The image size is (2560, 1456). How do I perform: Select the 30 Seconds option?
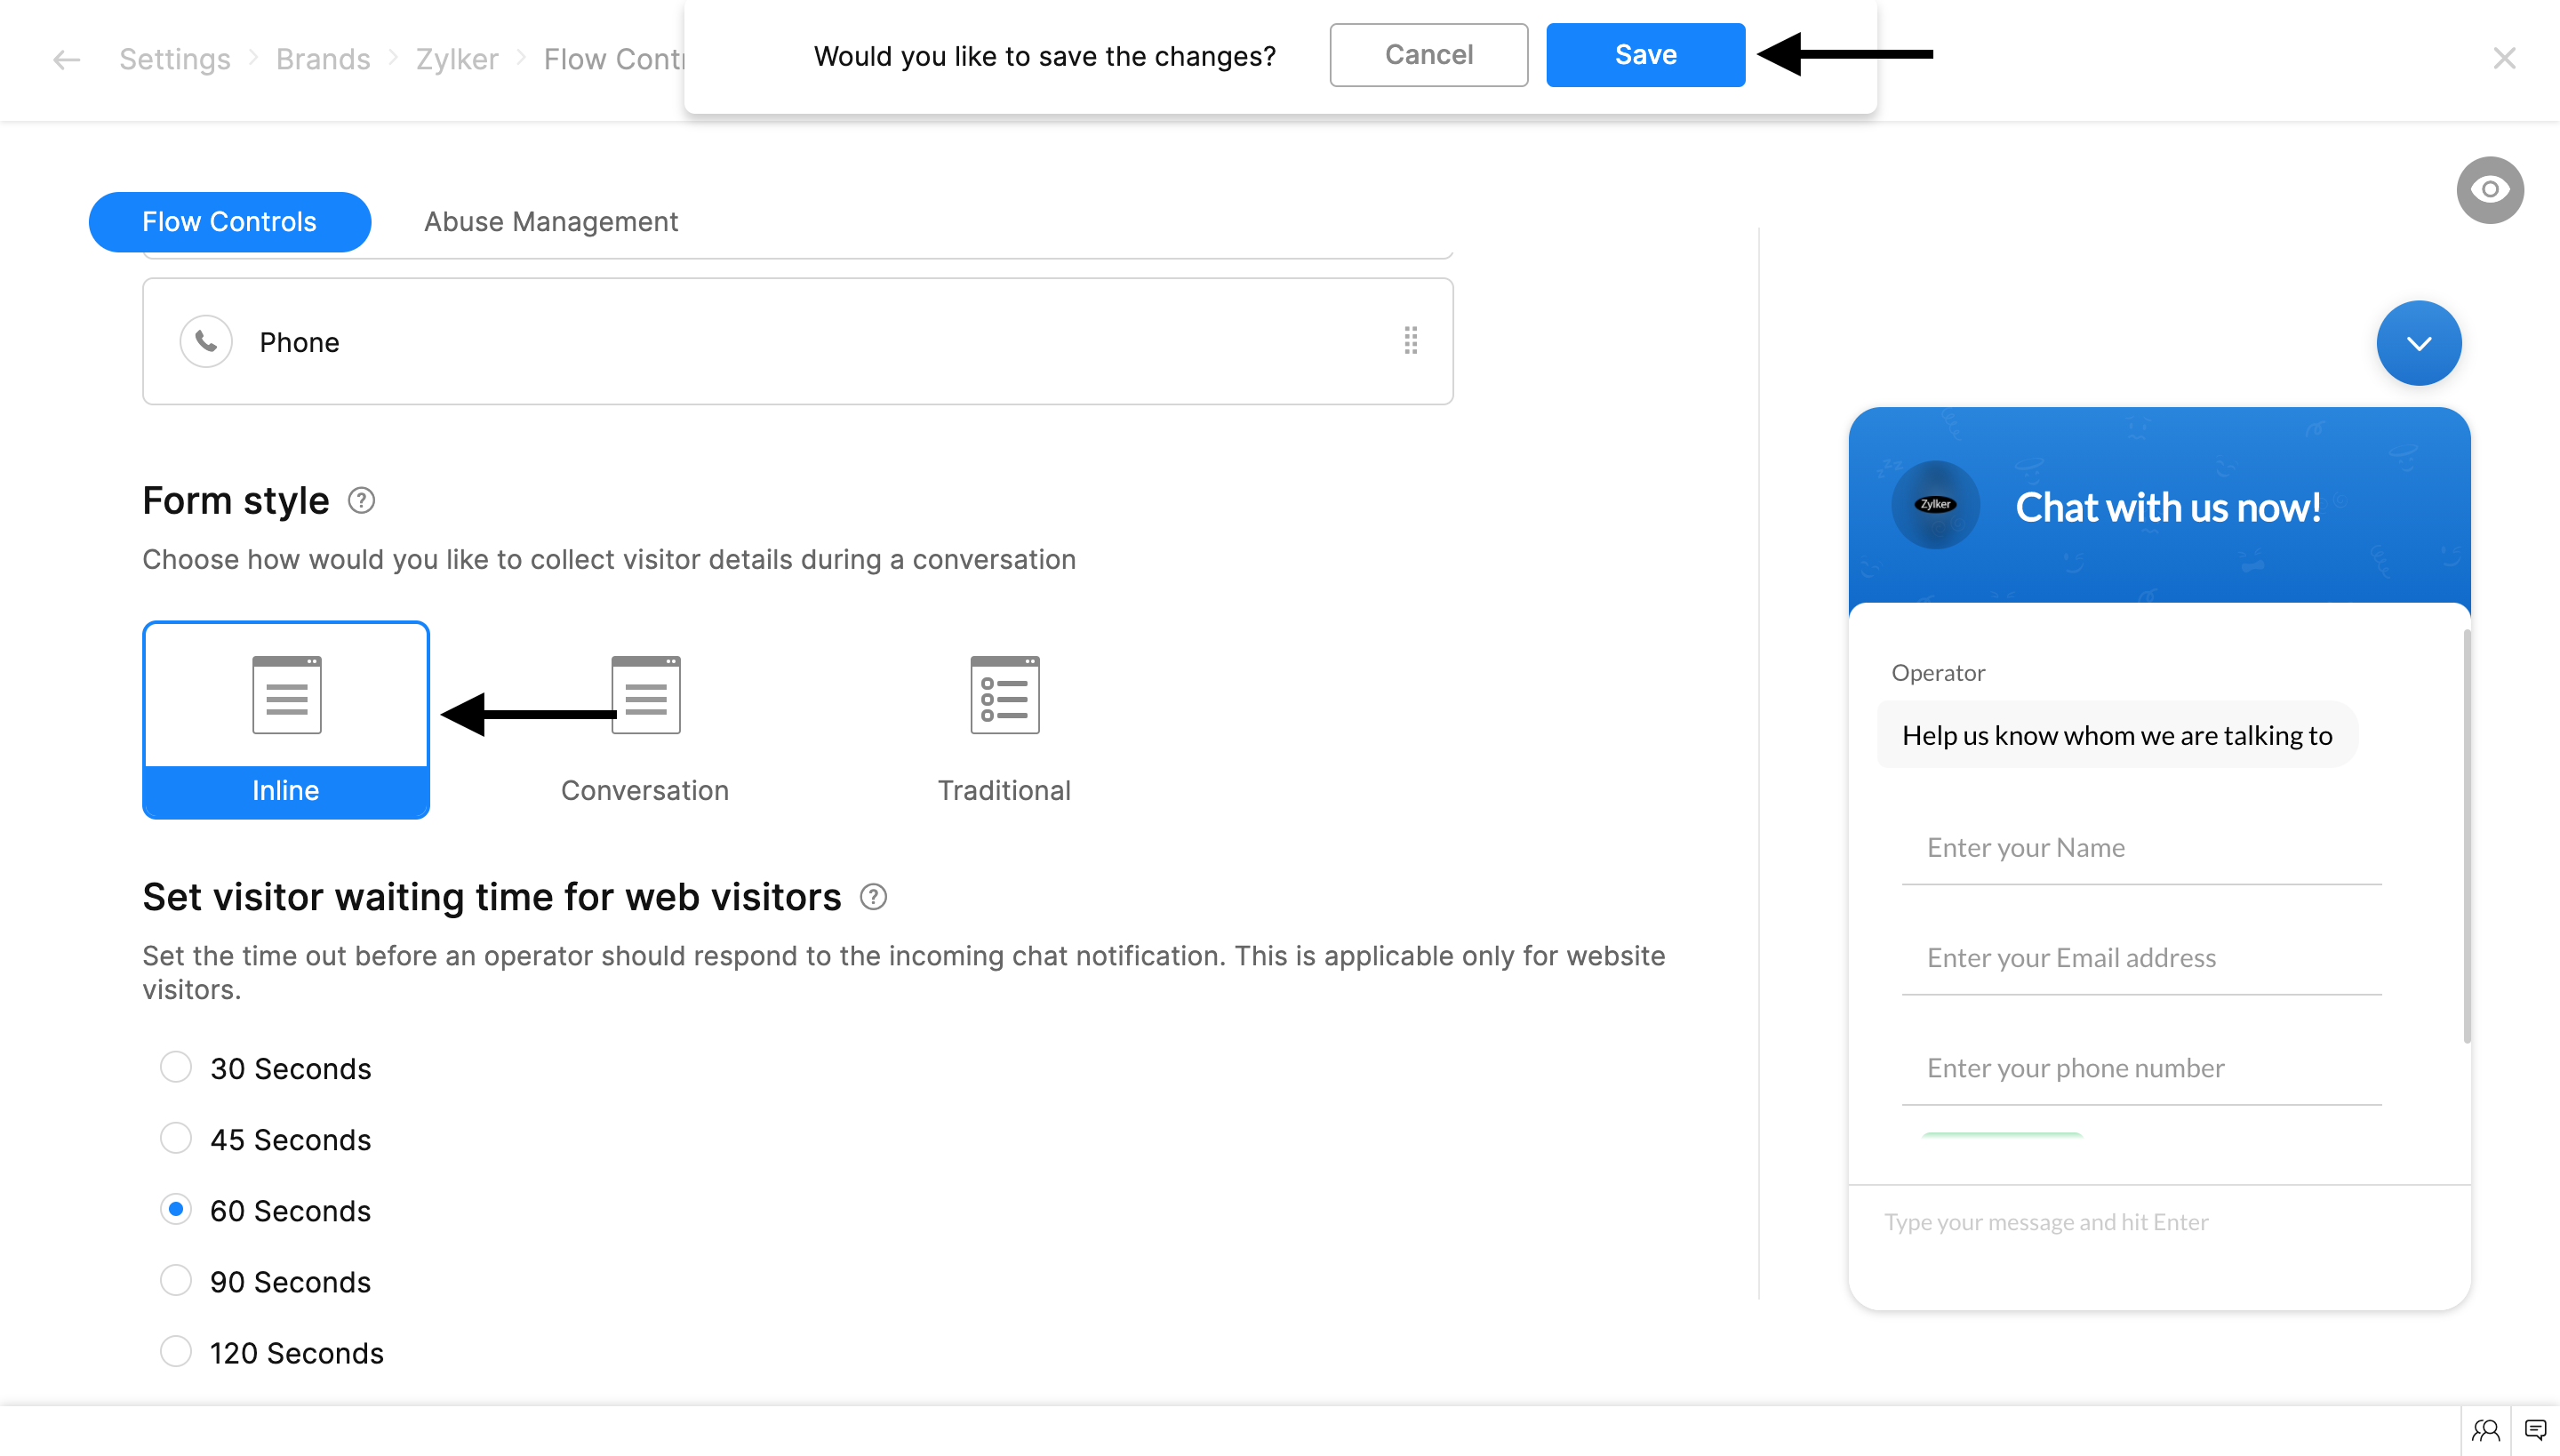tap(176, 1067)
